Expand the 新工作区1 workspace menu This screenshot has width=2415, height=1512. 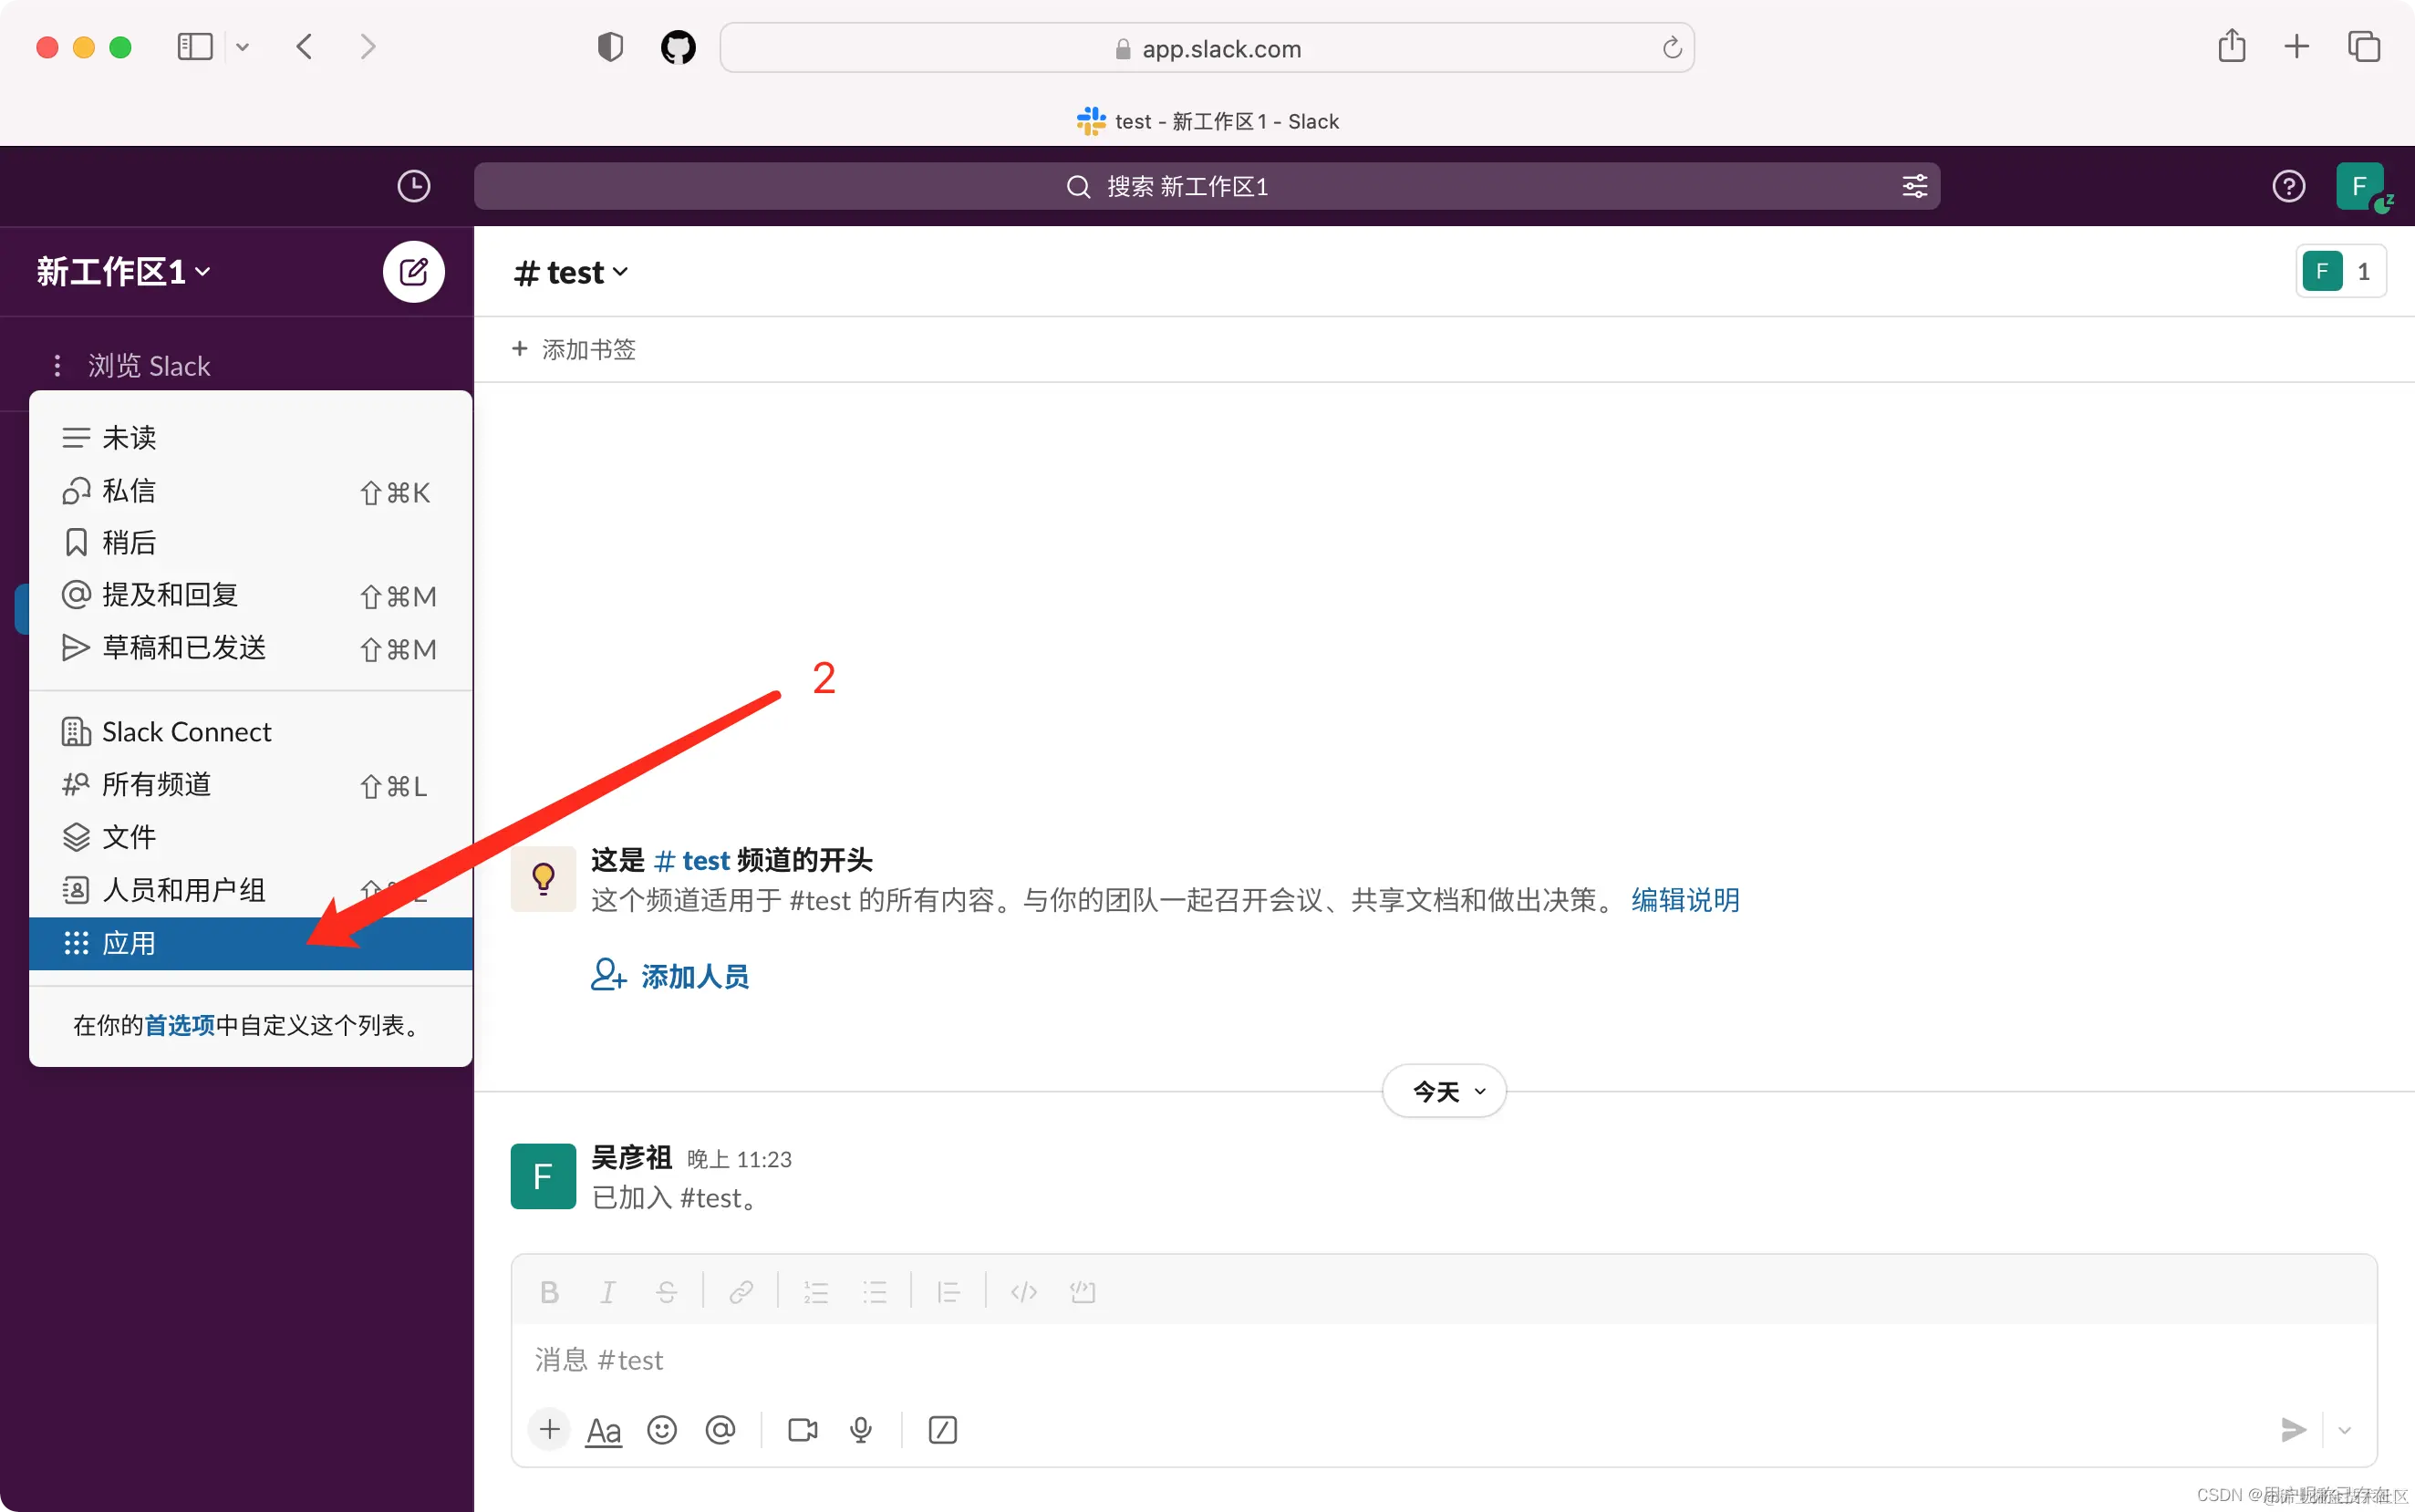click(x=124, y=271)
